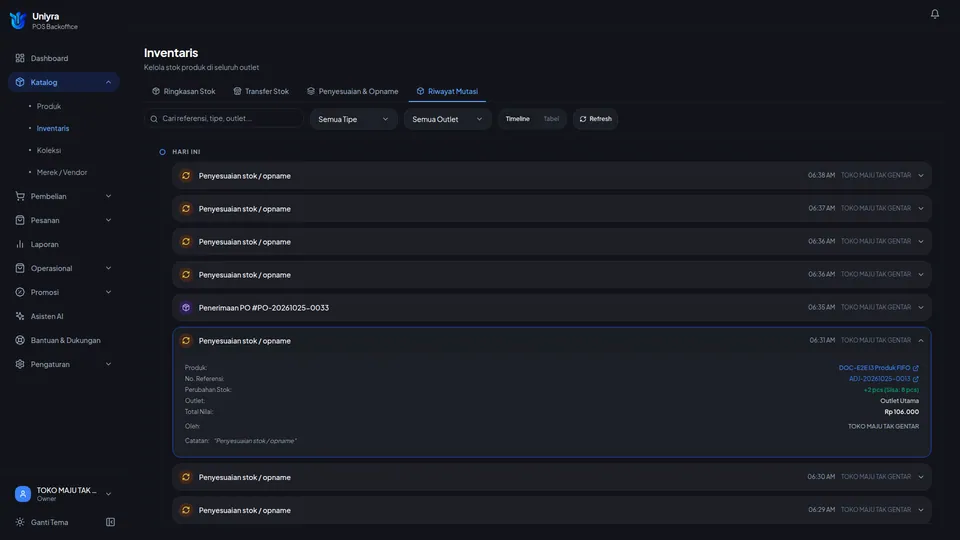Focus the search referensi input field
This screenshot has width=960, height=540.
(223, 118)
